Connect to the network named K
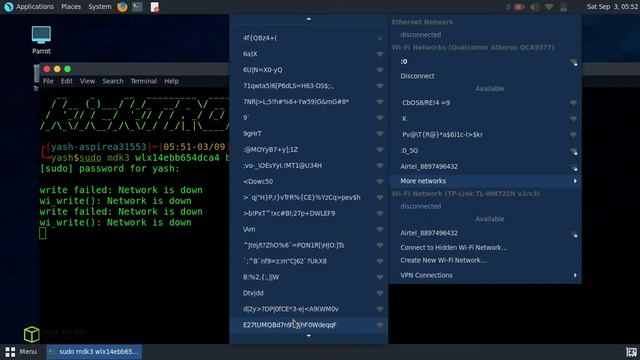Image resolution: width=640 pixels, height=360 pixels. (485, 119)
